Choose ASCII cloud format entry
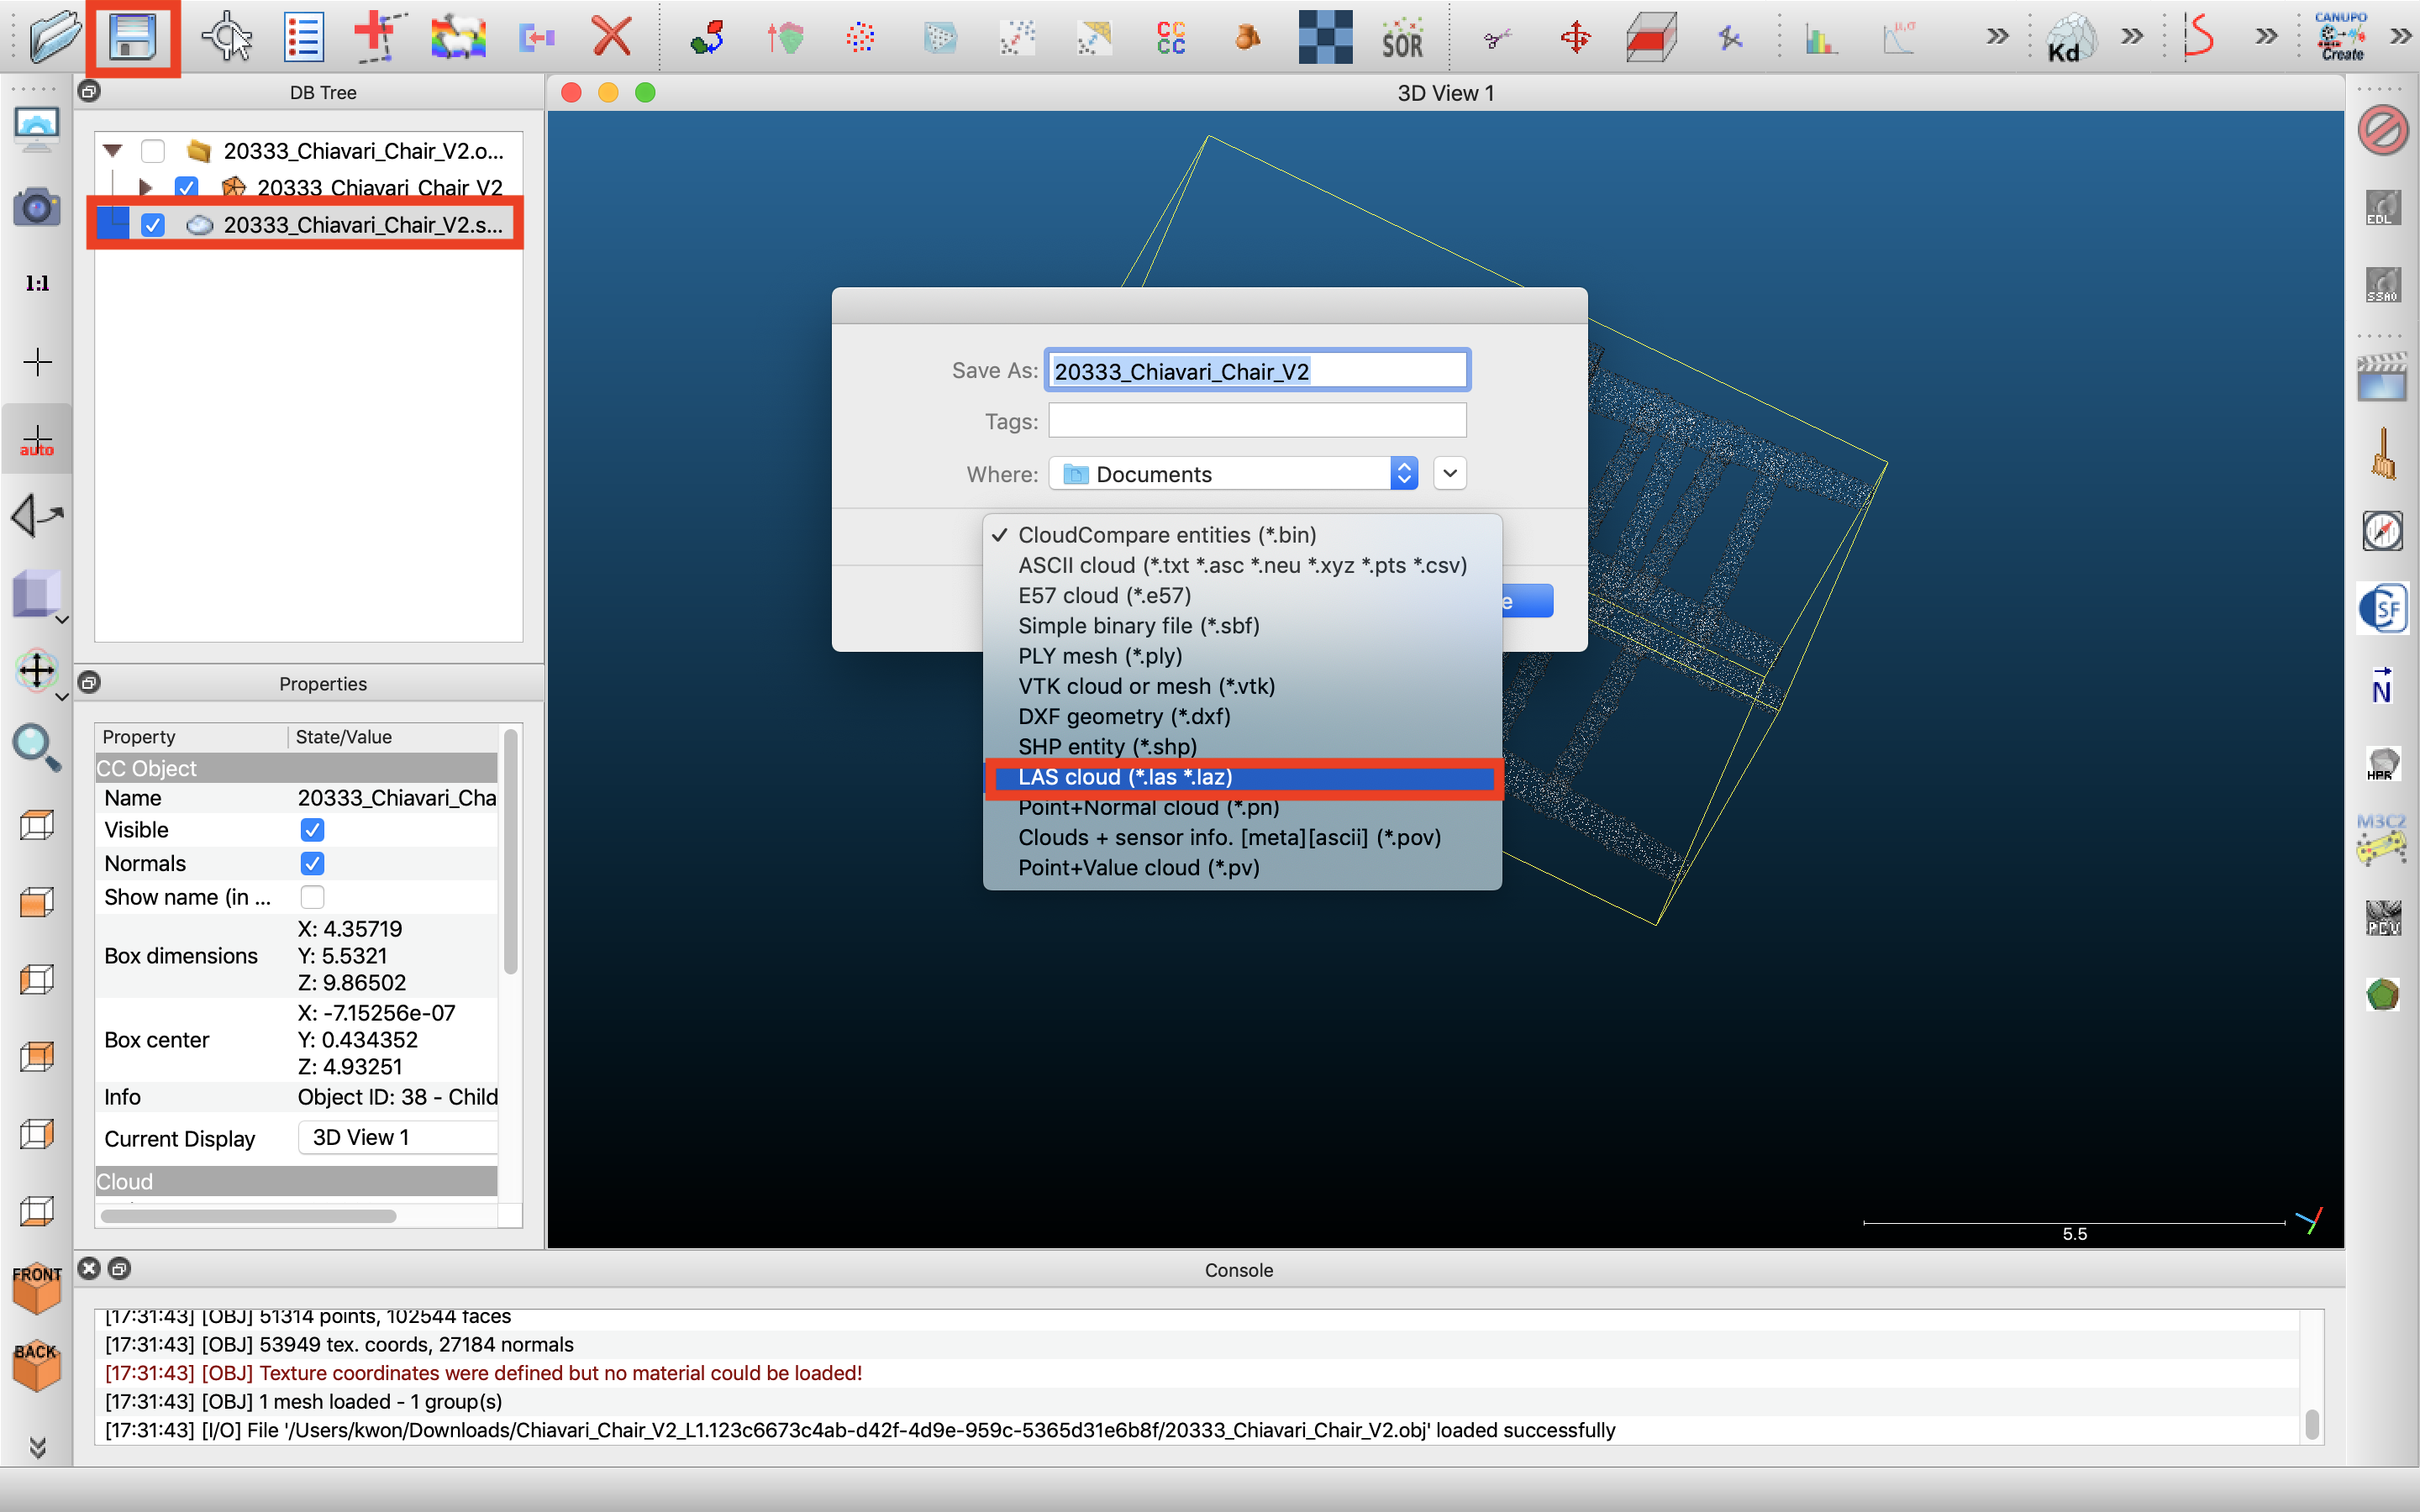 pos(1242,565)
